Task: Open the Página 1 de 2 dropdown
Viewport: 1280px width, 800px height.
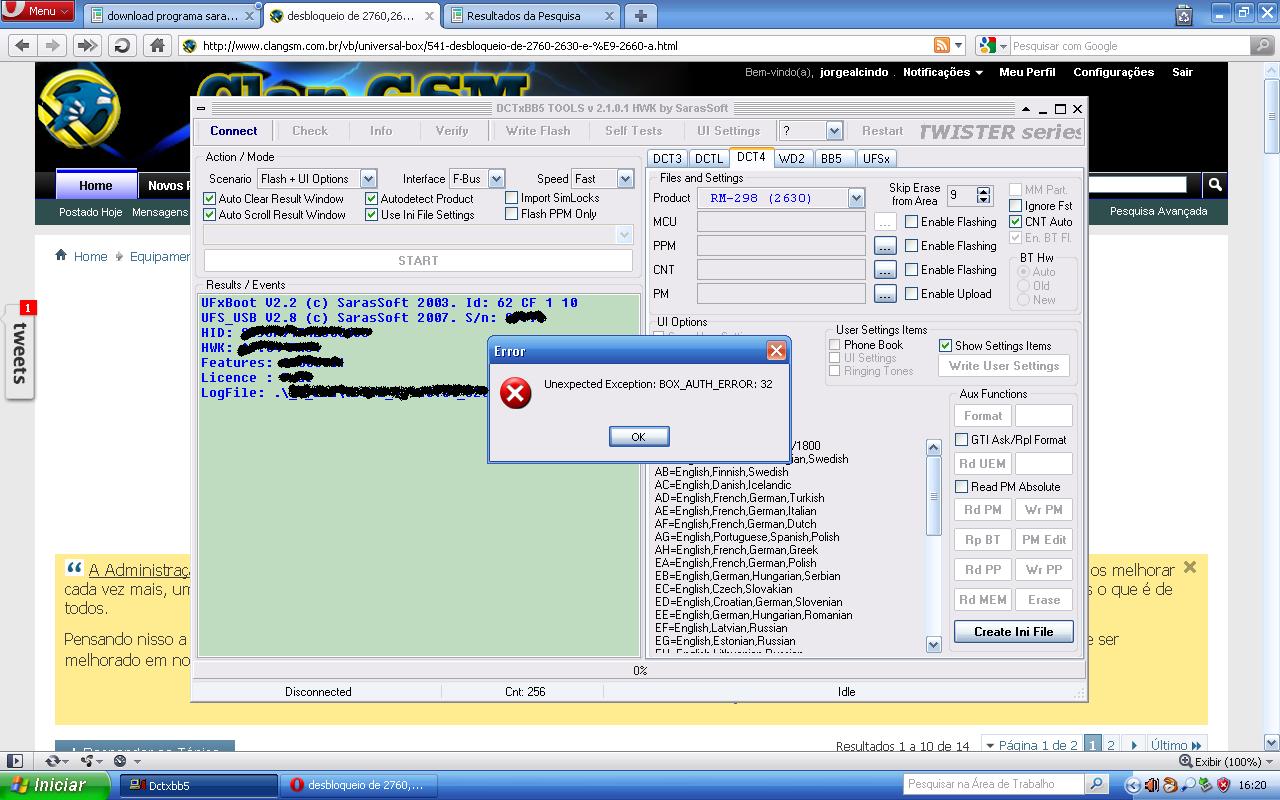Action: coord(1031,745)
